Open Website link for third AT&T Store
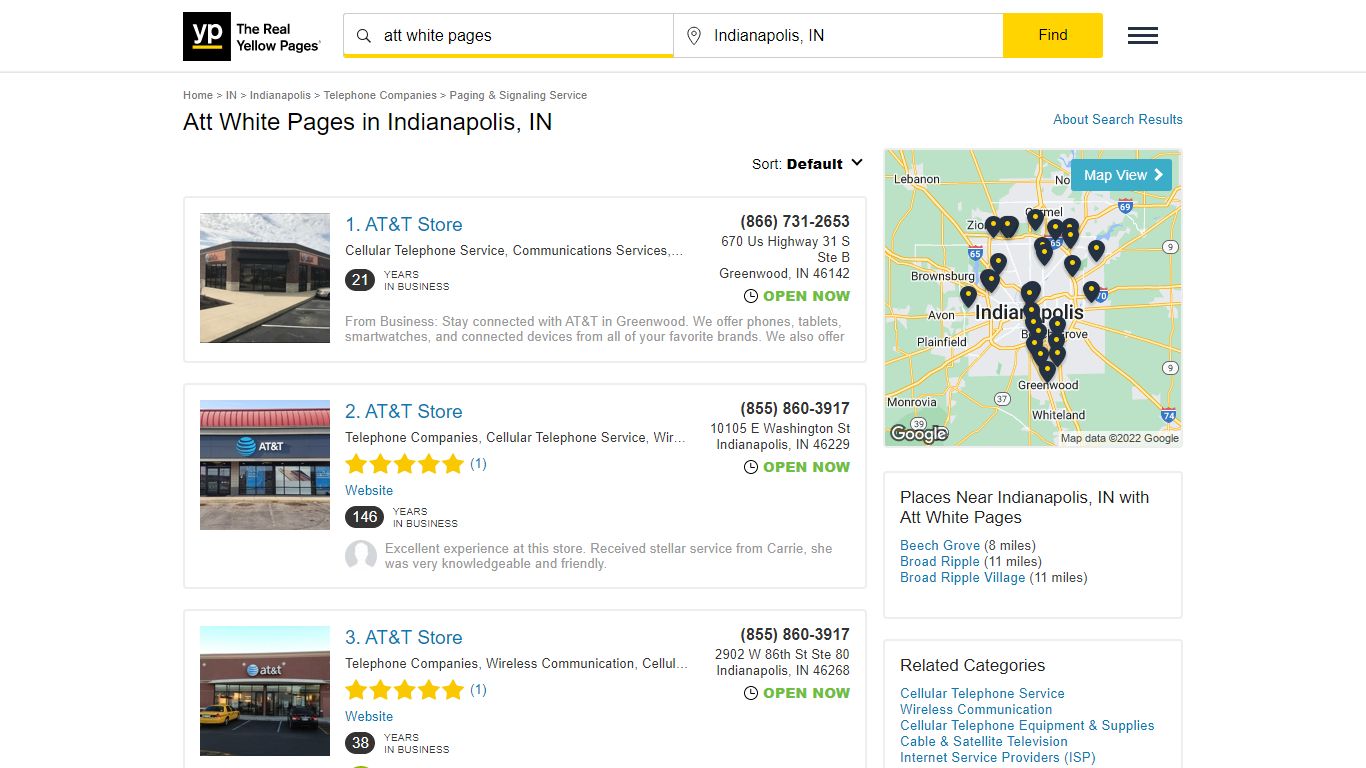 pos(369,716)
